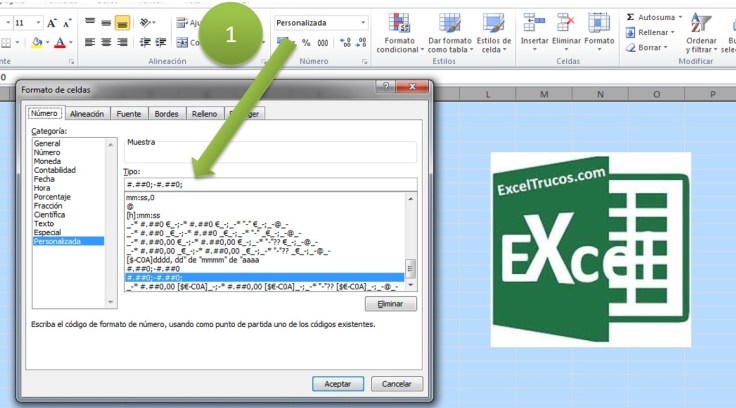This screenshot has height=408, width=736.
Task: Switch to the Fuente tab
Action: point(129,114)
